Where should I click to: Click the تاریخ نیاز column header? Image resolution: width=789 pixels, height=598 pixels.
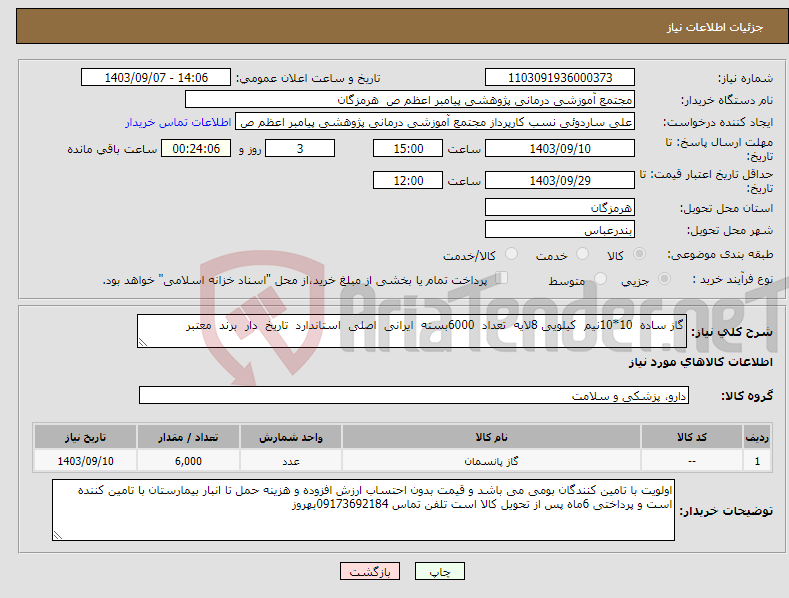86,437
